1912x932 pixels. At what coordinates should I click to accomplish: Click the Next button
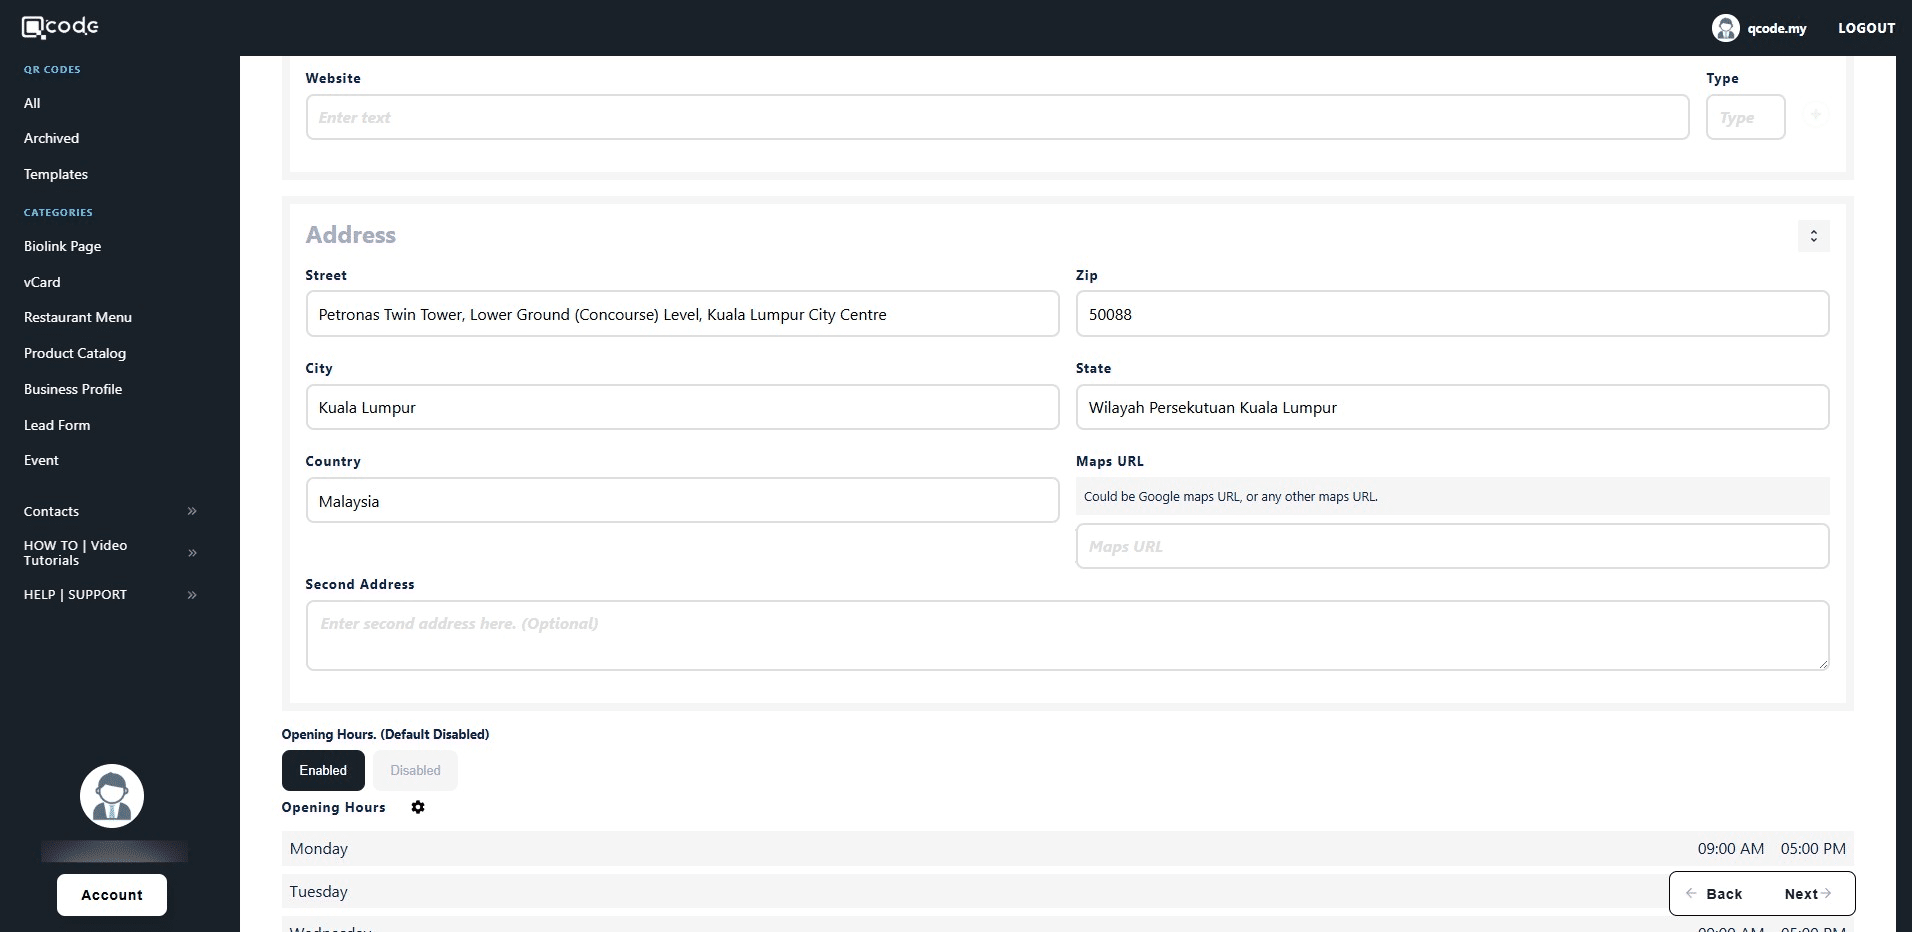(1807, 894)
